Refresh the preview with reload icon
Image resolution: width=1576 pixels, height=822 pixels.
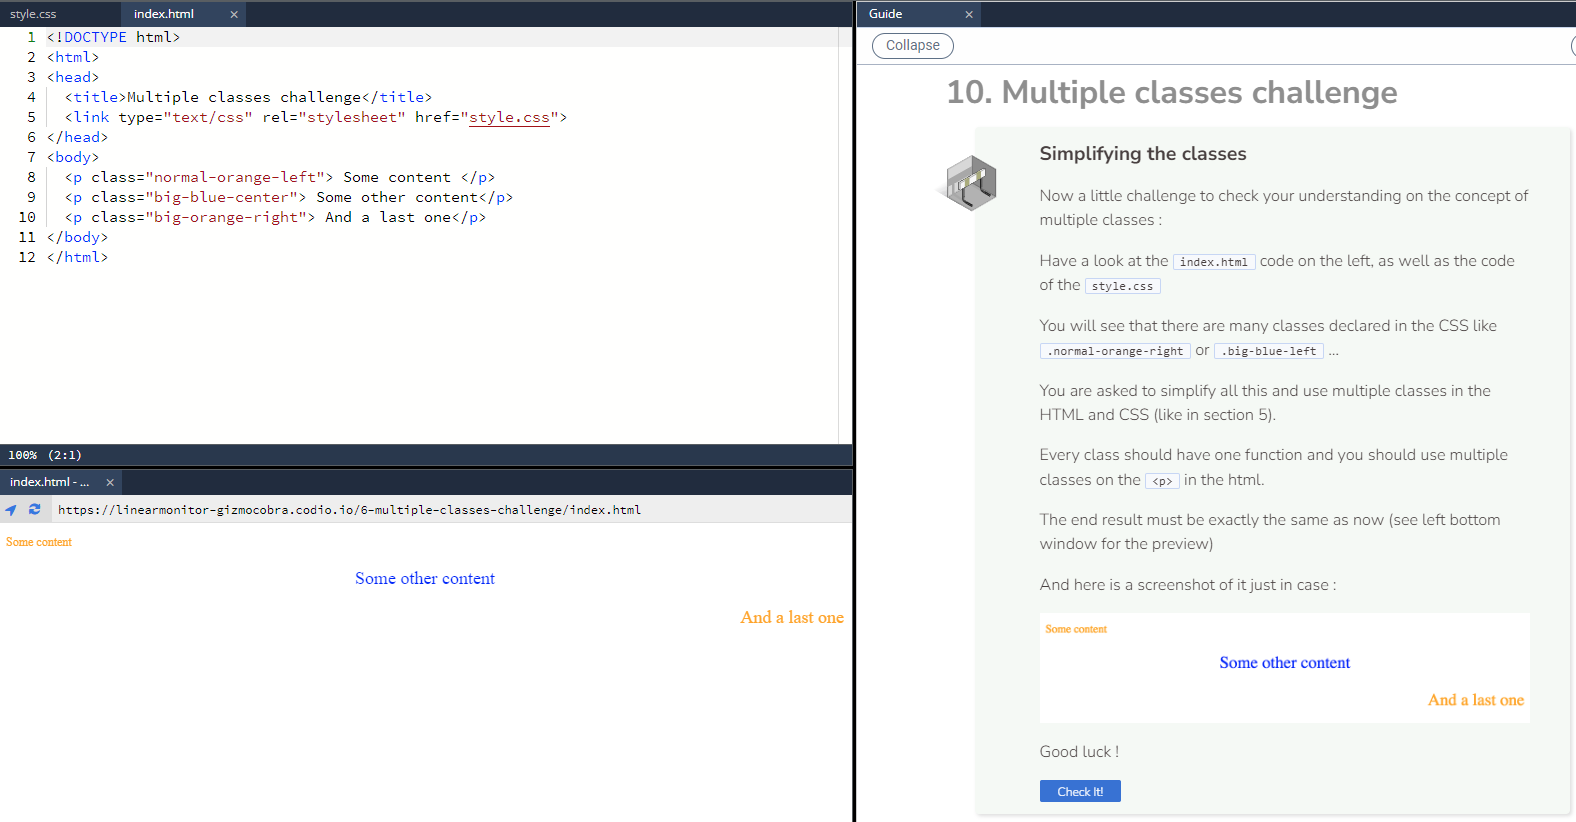35,509
